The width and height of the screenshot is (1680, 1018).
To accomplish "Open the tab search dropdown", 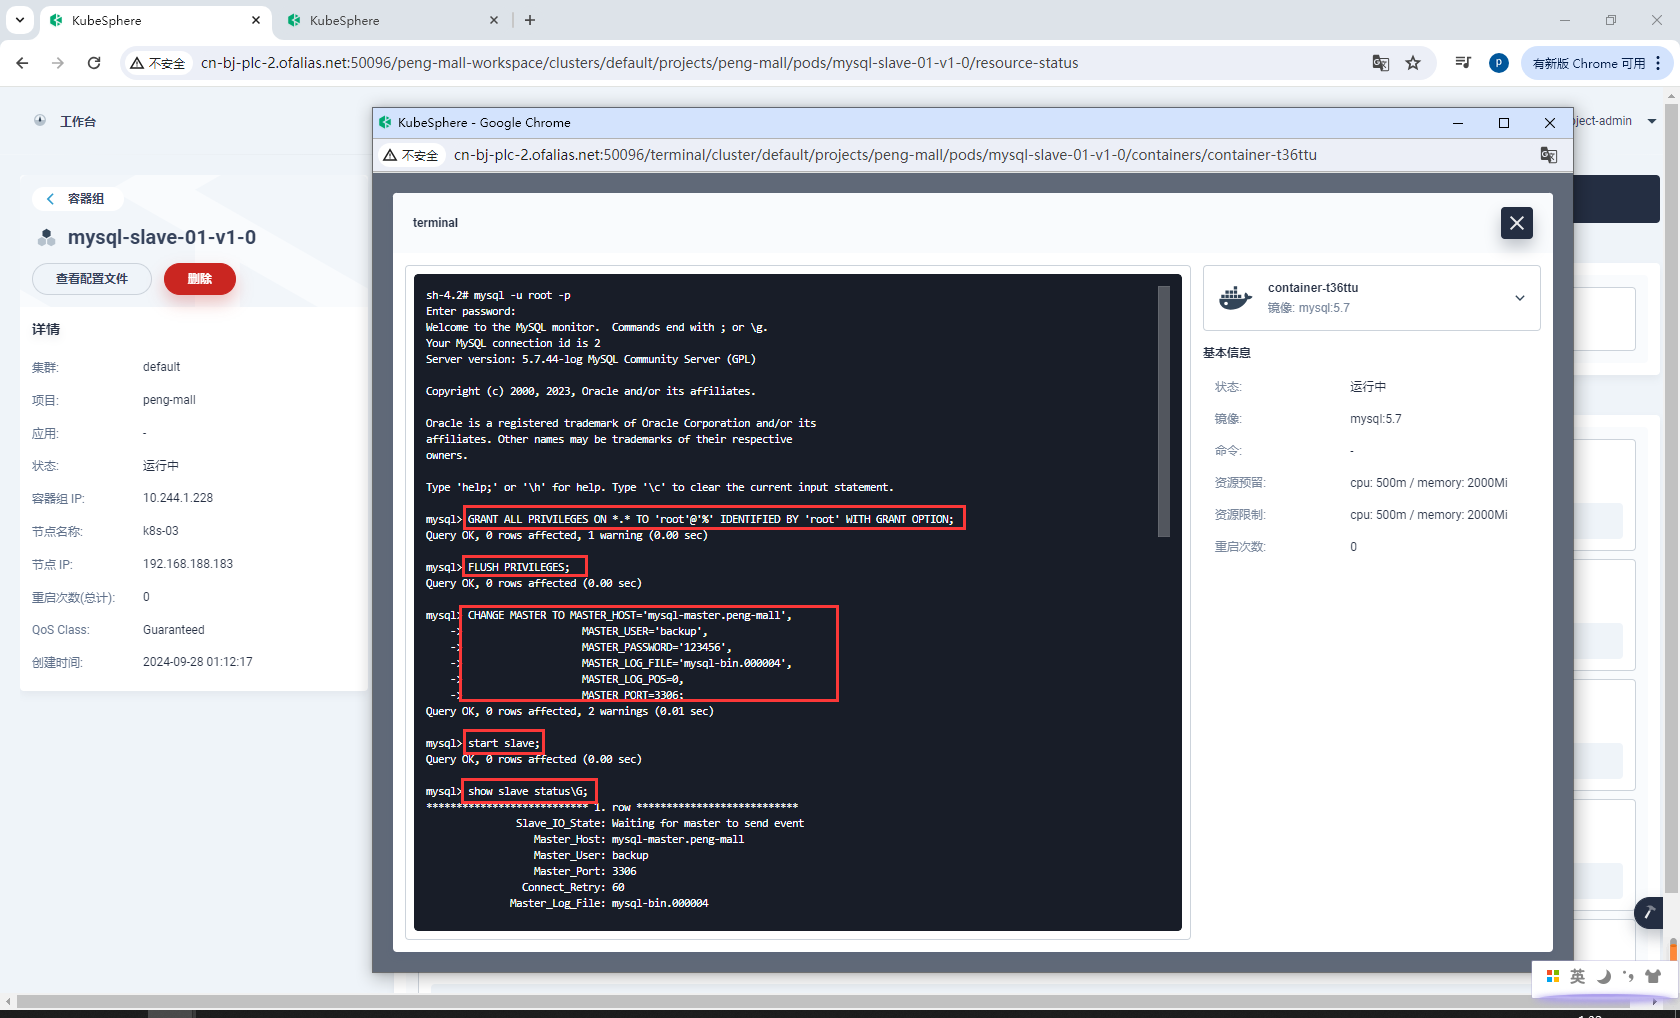I will (19, 20).
